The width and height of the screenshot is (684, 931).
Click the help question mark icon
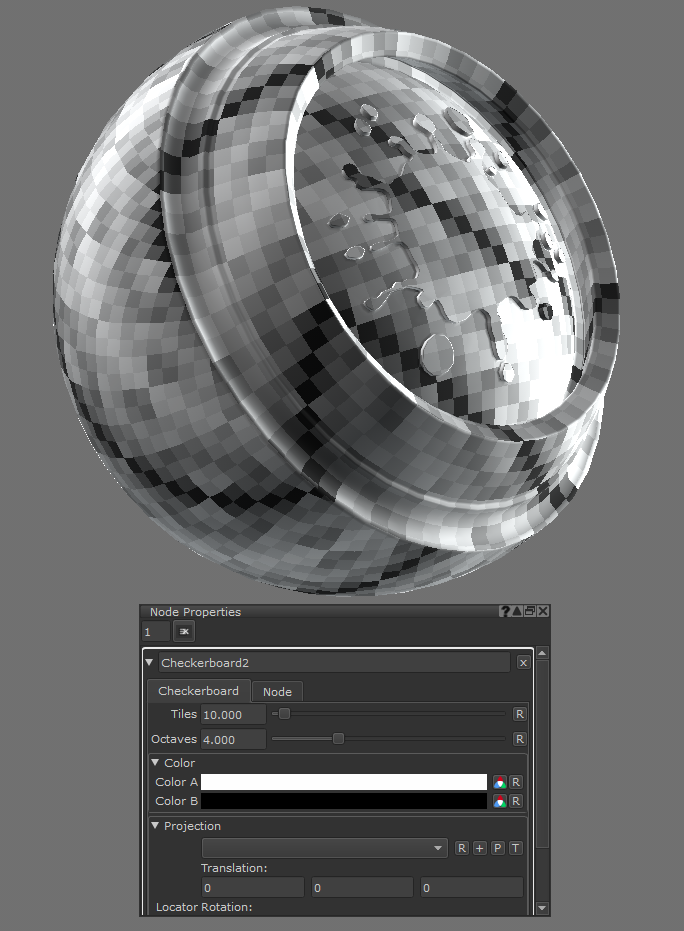505,611
